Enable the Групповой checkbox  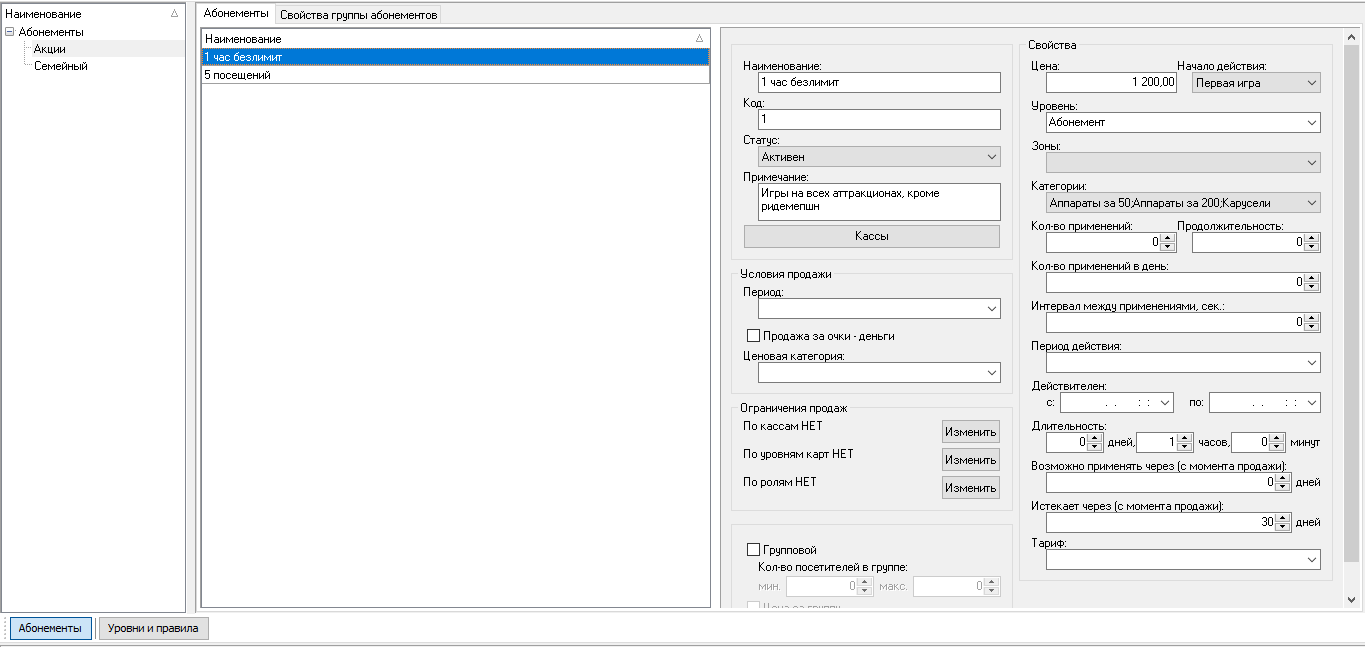[x=754, y=550]
